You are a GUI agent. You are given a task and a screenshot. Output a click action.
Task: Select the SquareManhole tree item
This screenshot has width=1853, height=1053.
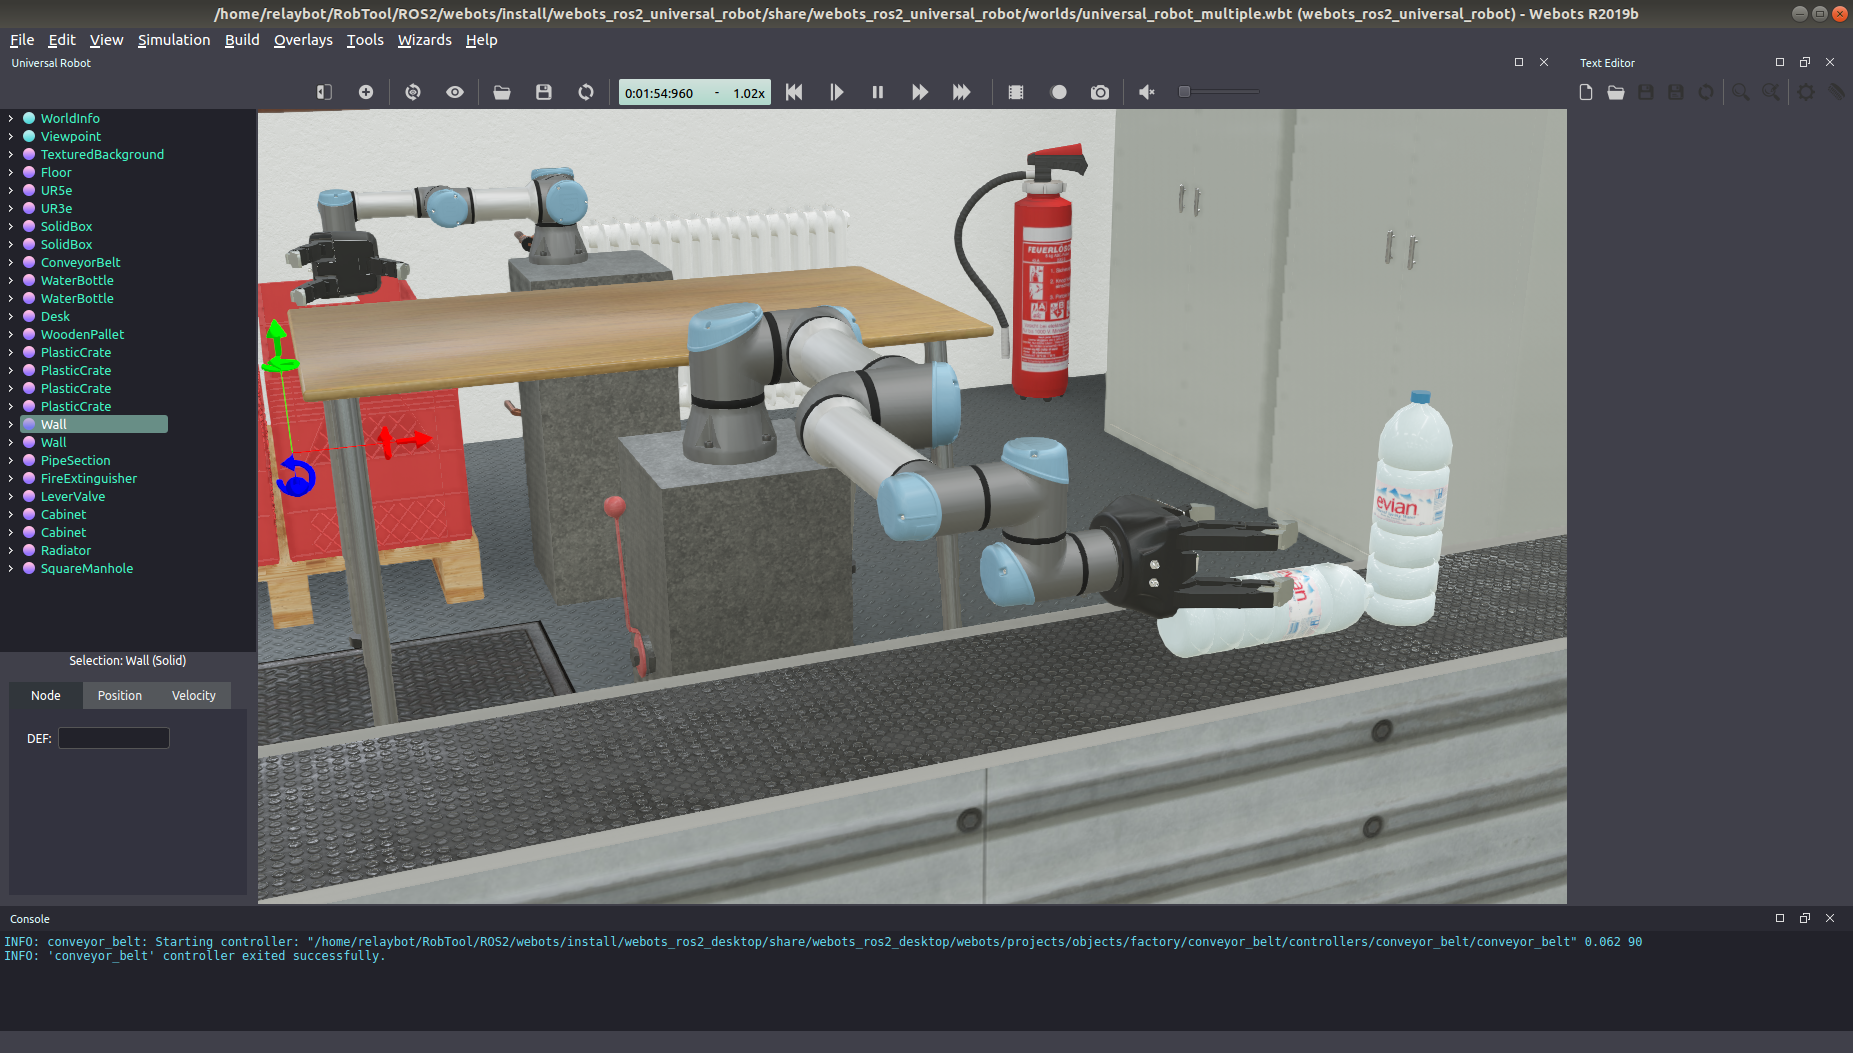point(86,568)
